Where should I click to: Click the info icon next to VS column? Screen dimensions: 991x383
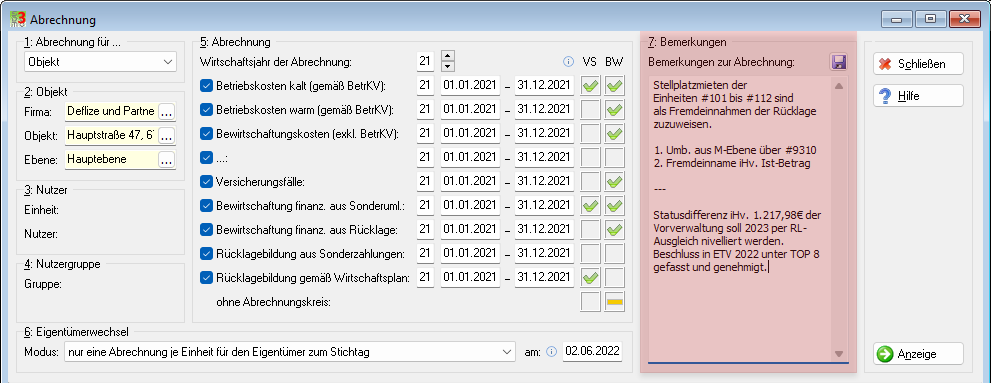568,62
